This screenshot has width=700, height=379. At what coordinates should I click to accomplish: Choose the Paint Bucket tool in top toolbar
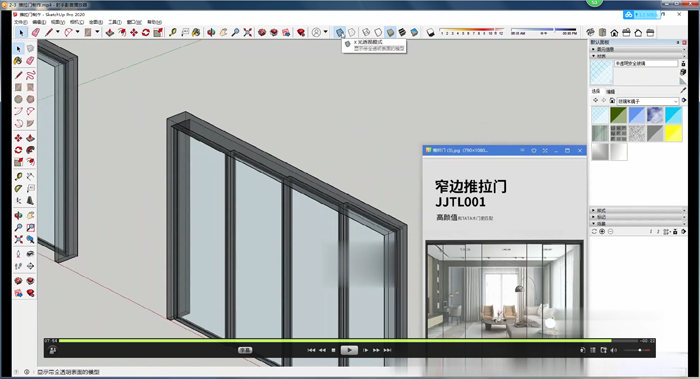196,33
